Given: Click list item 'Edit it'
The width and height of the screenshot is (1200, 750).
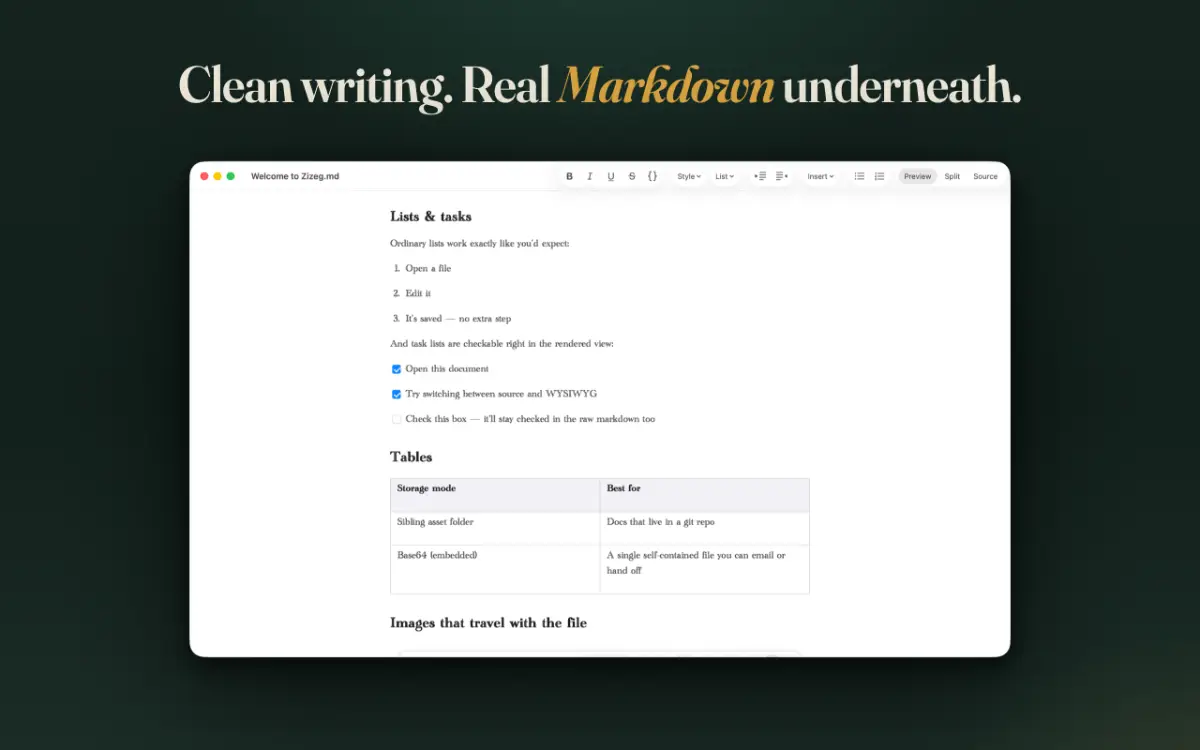Looking at the screenshot, I should [x=418, y=293].
